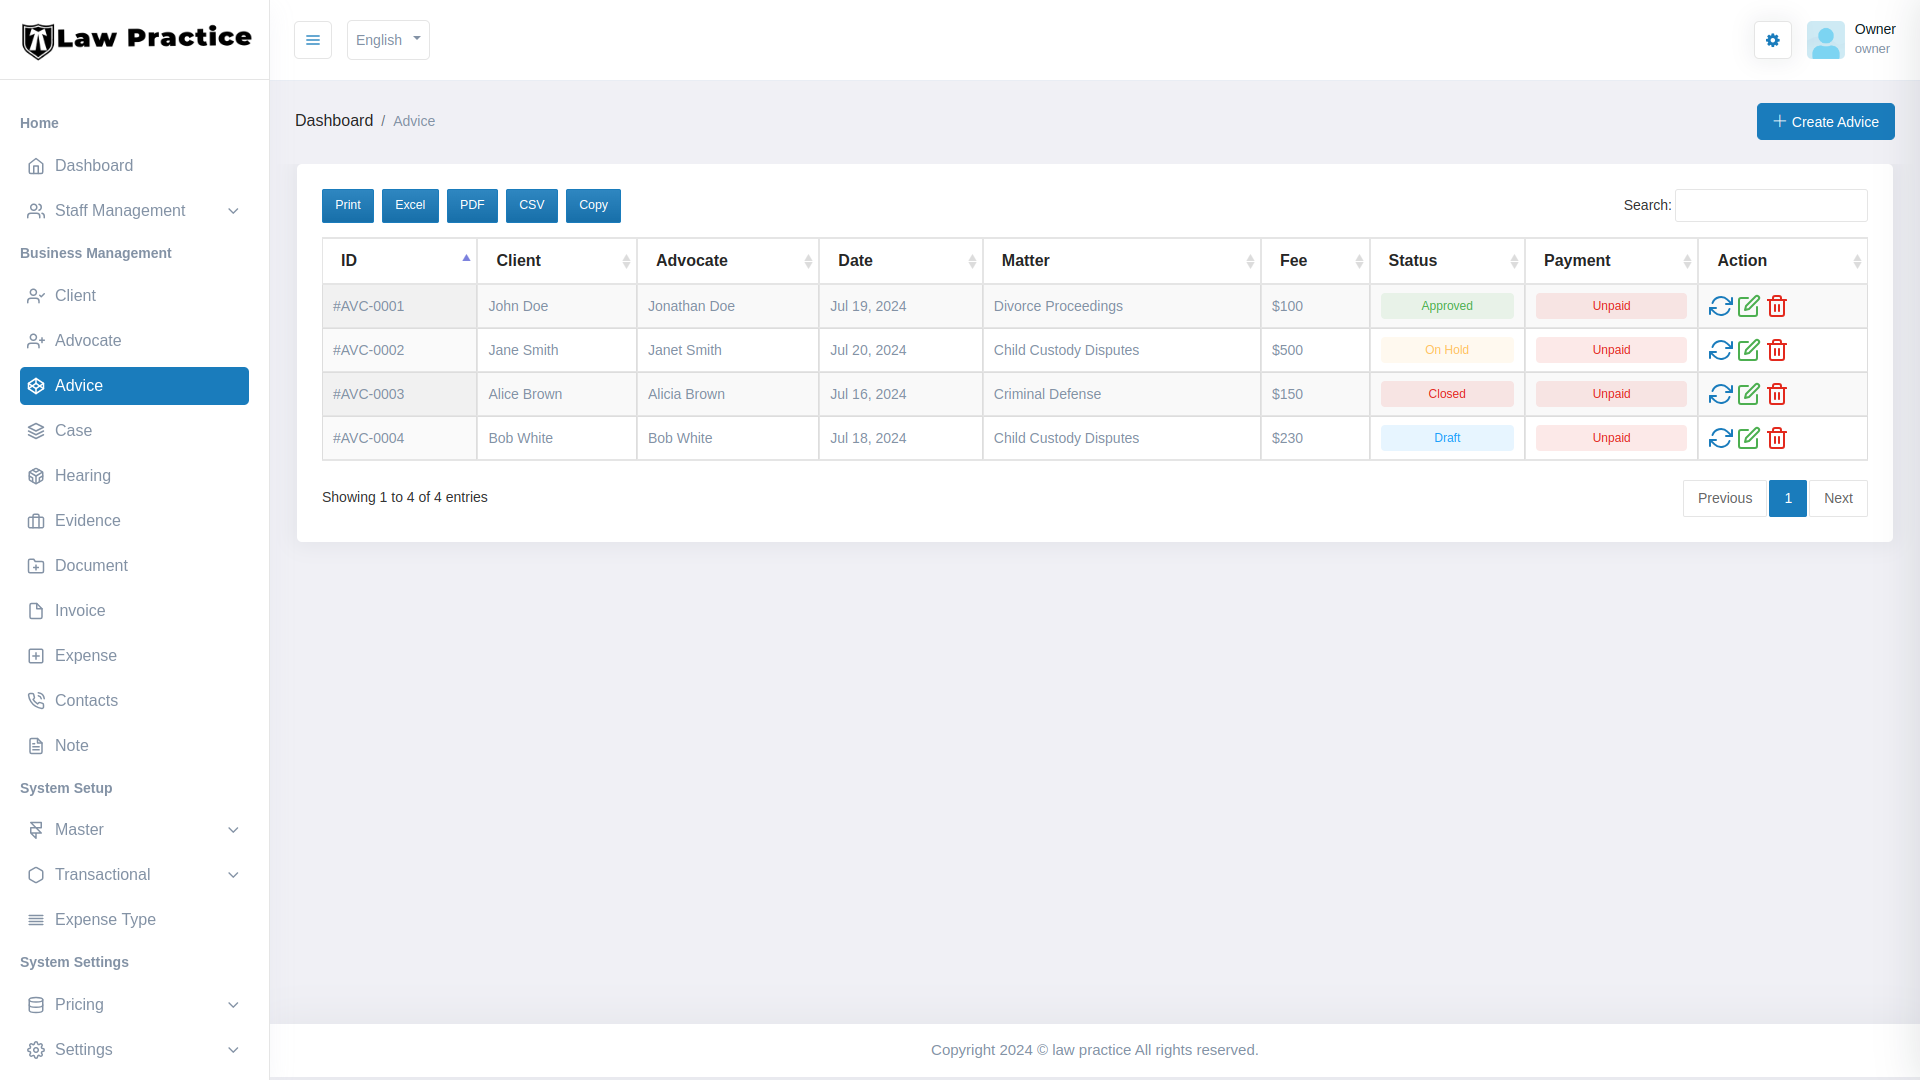Image resolution: width=1920 pixels, height=1080 pixels.
Task: Click into the Search input field
Action: (x=1770, y=205)
